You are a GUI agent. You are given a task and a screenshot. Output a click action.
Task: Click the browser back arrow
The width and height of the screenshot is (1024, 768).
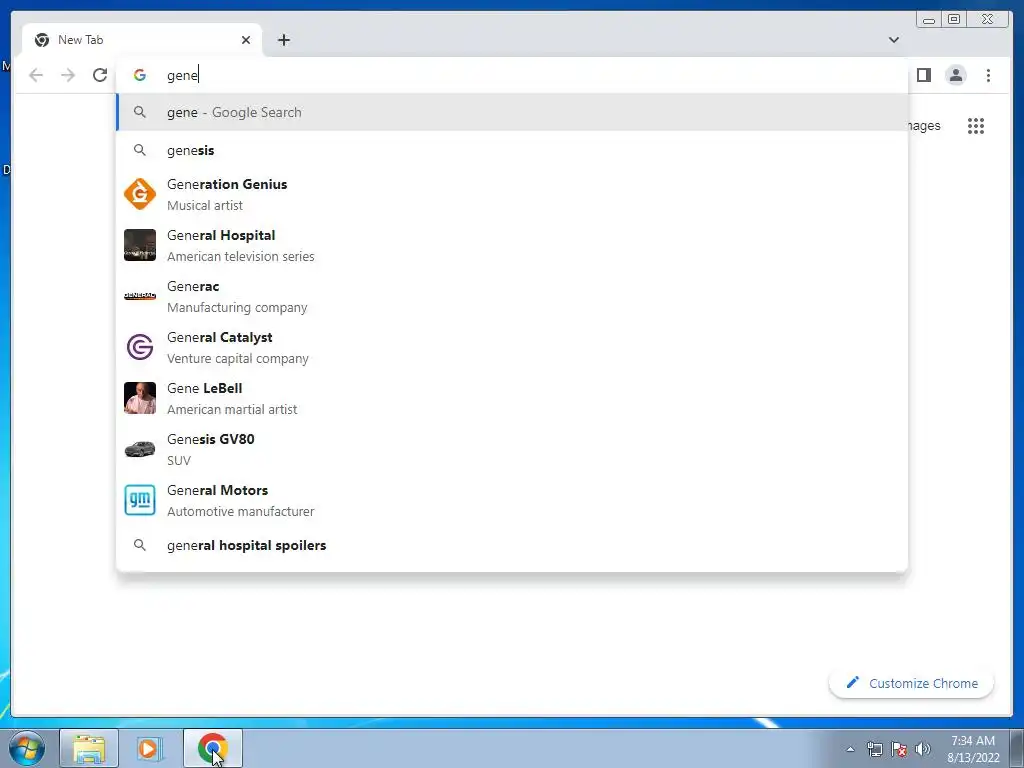point(36,75)
